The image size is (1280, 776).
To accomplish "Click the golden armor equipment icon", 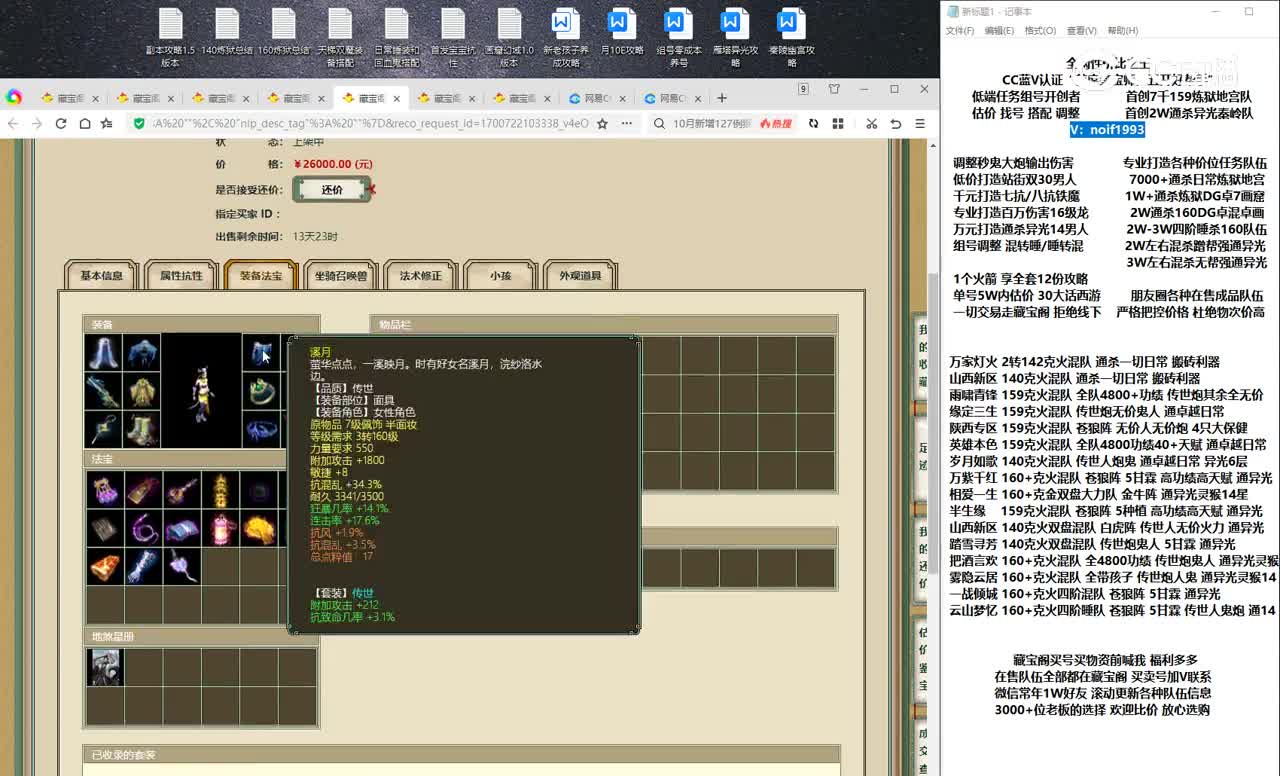I will pyautogui.click(x=142, y=391).
